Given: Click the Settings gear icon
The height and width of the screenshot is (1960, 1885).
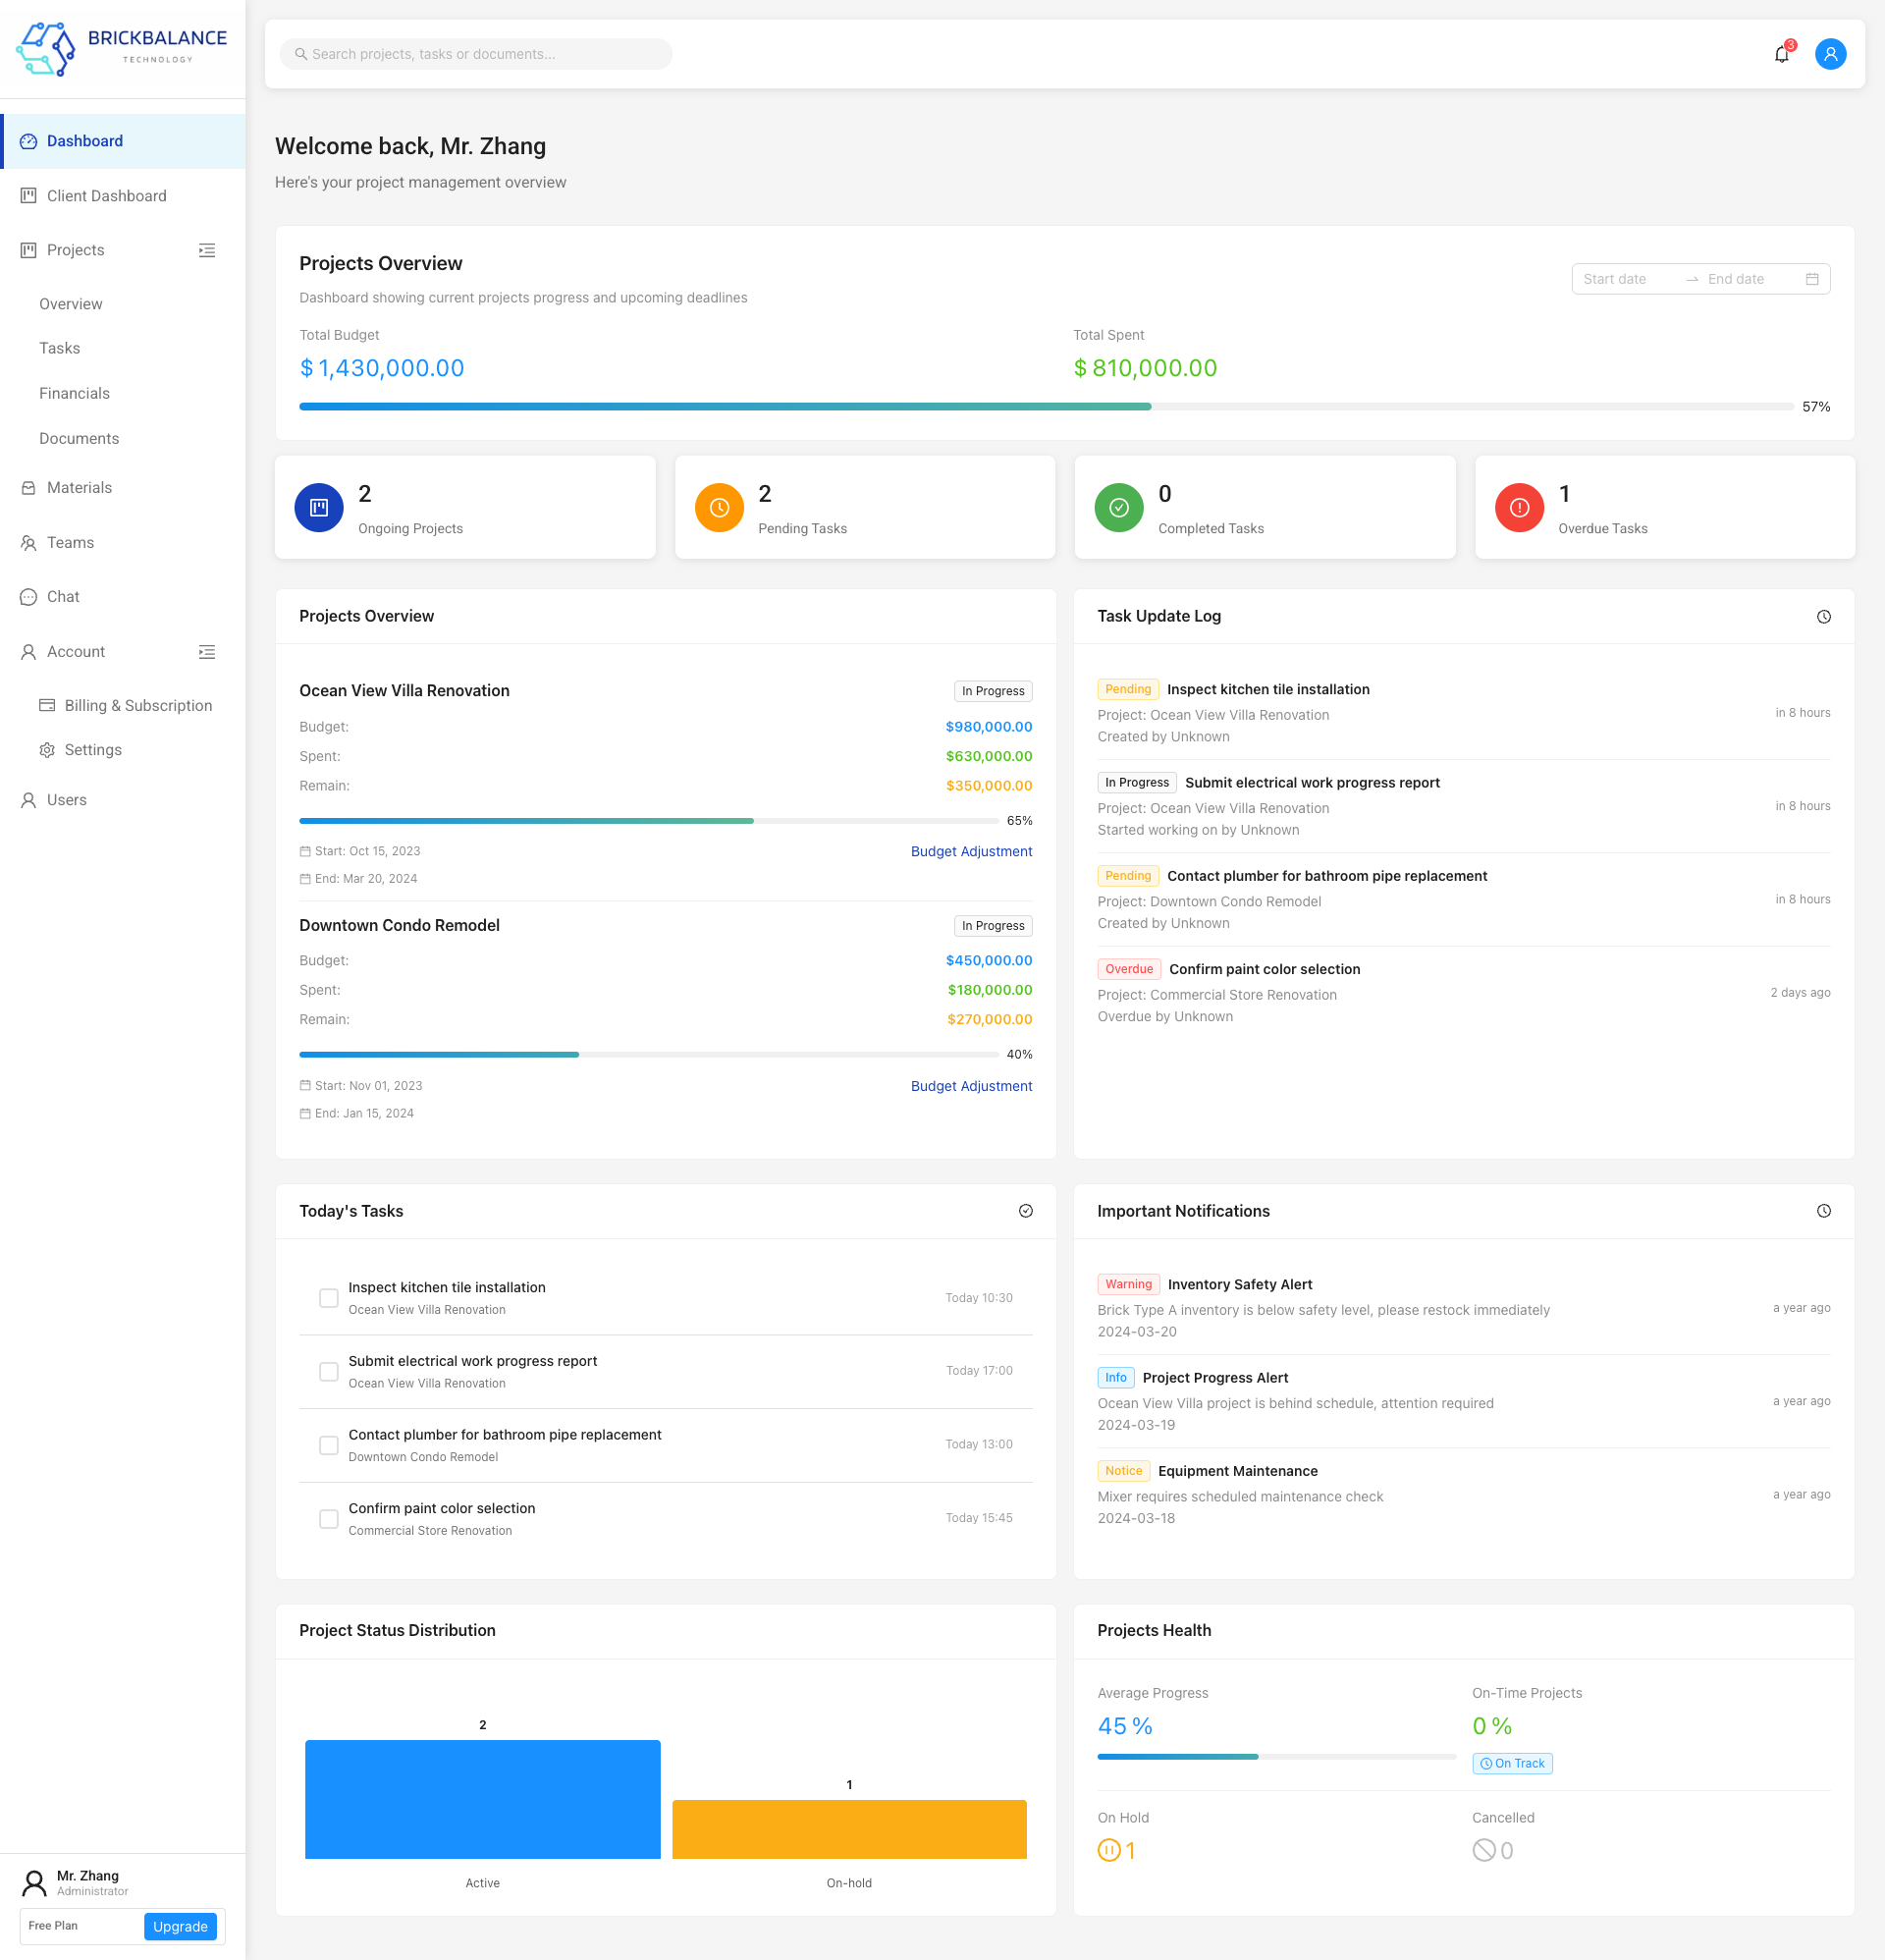Looking at the screenshot, I should [x=47, y=750].
